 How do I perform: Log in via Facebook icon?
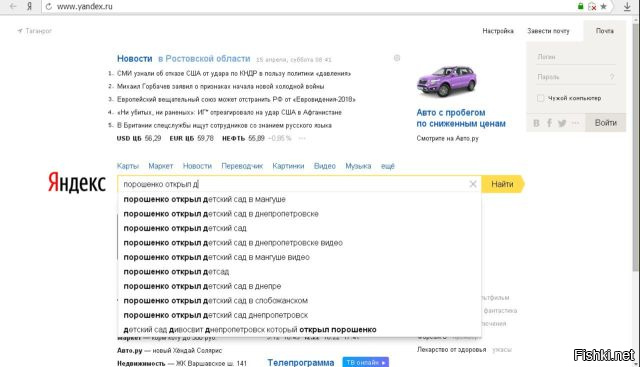point(549,123)
